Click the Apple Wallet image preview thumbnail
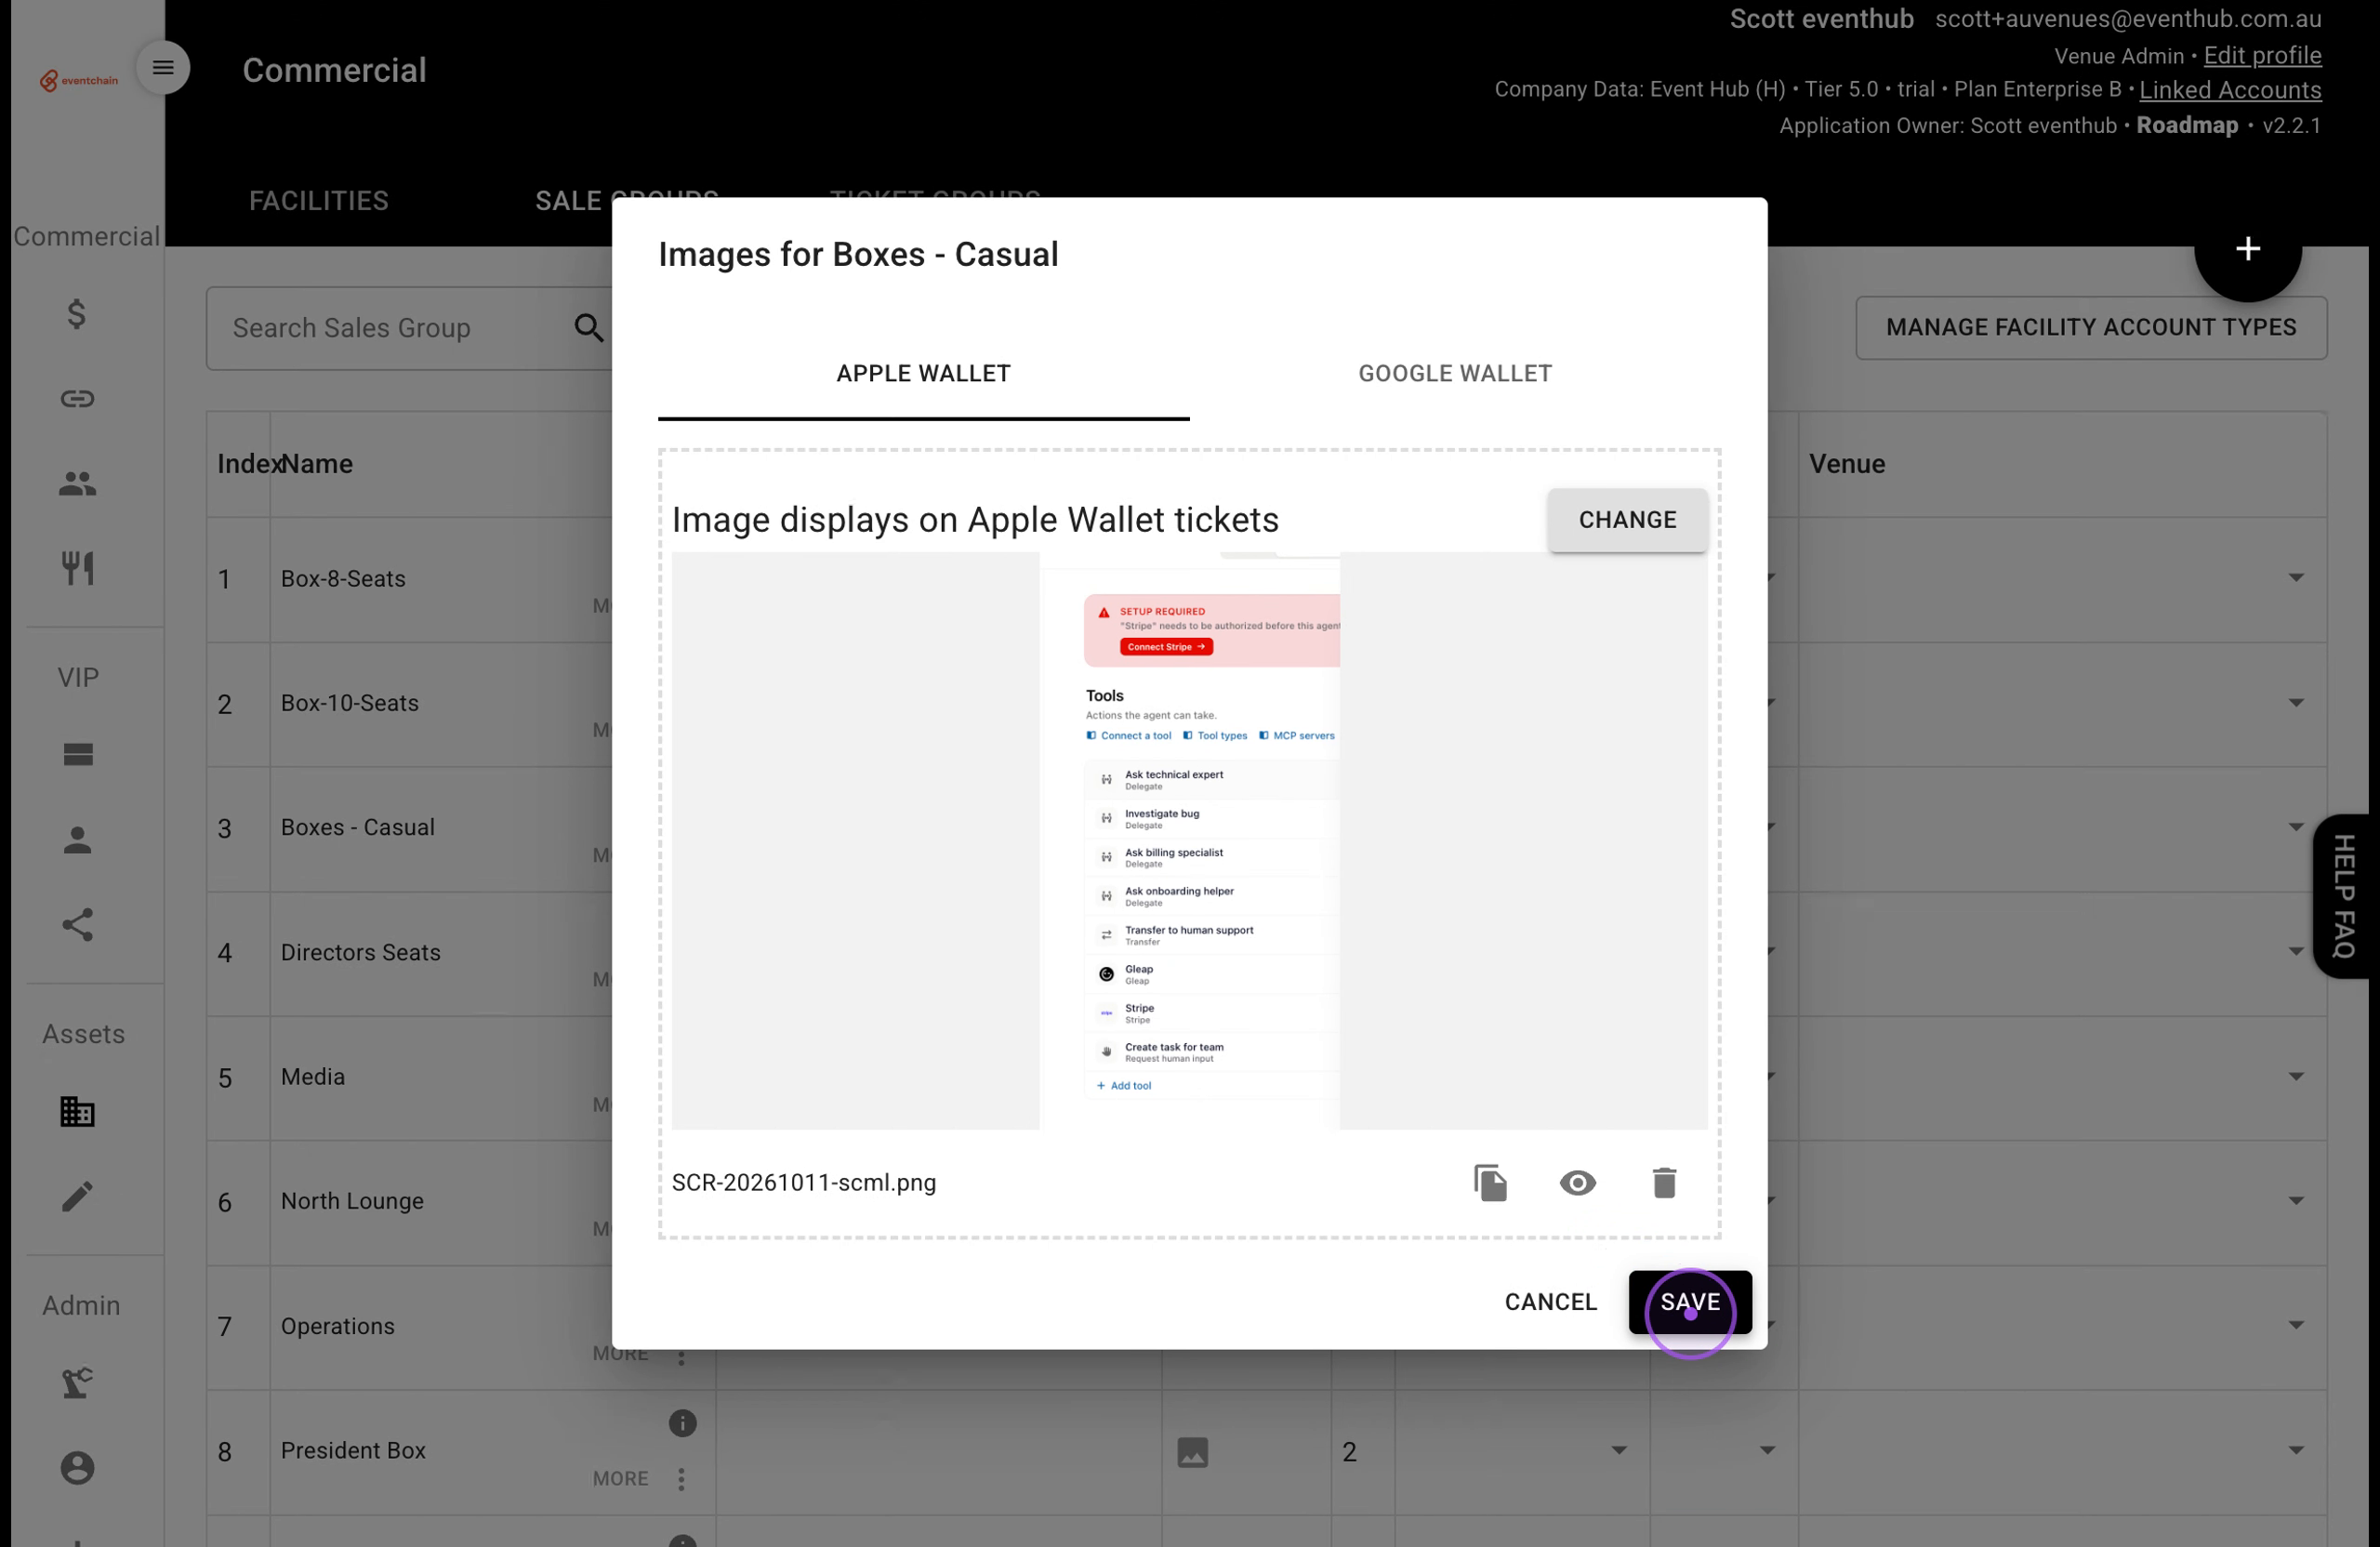 1189,841
